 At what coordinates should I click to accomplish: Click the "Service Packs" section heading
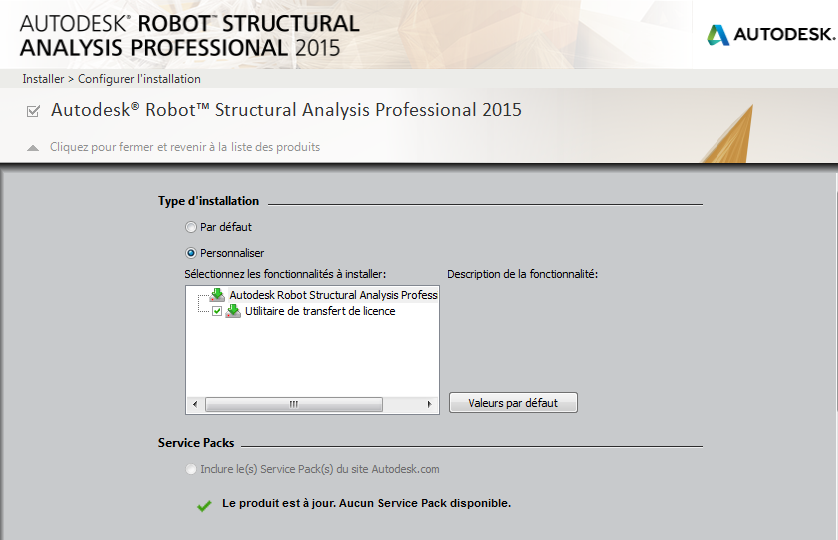coord(196,443)
